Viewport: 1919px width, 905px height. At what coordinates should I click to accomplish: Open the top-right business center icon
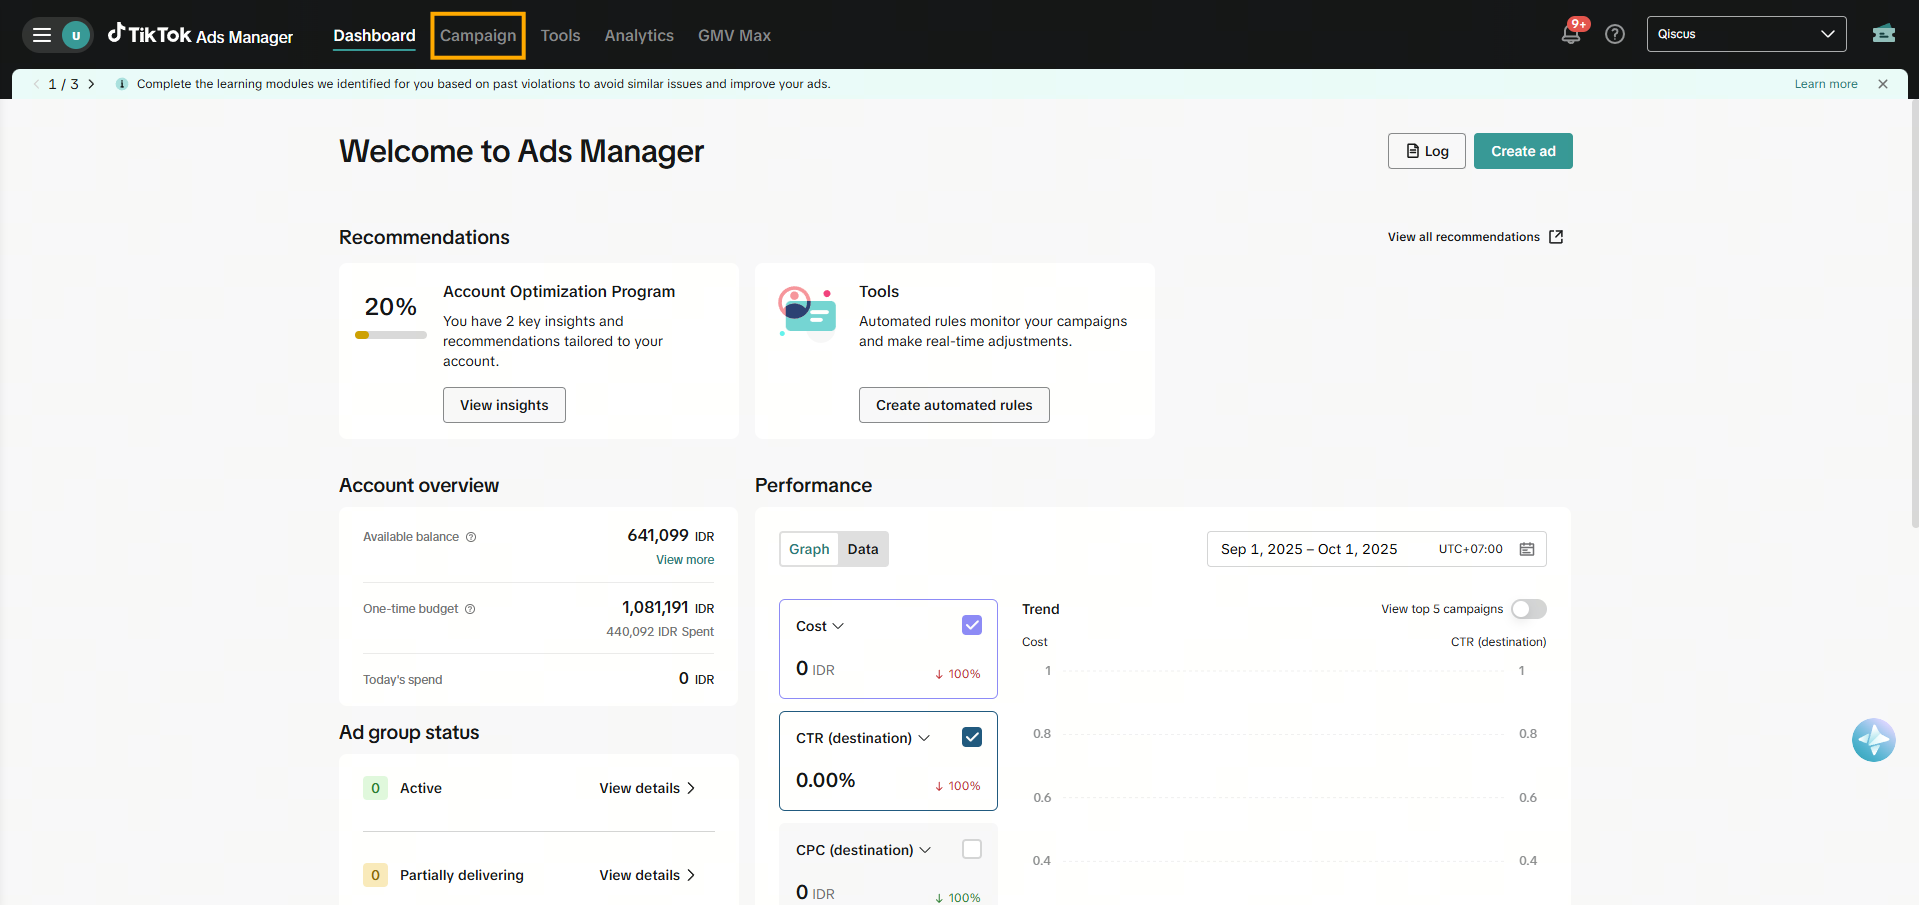[1883, 34]
